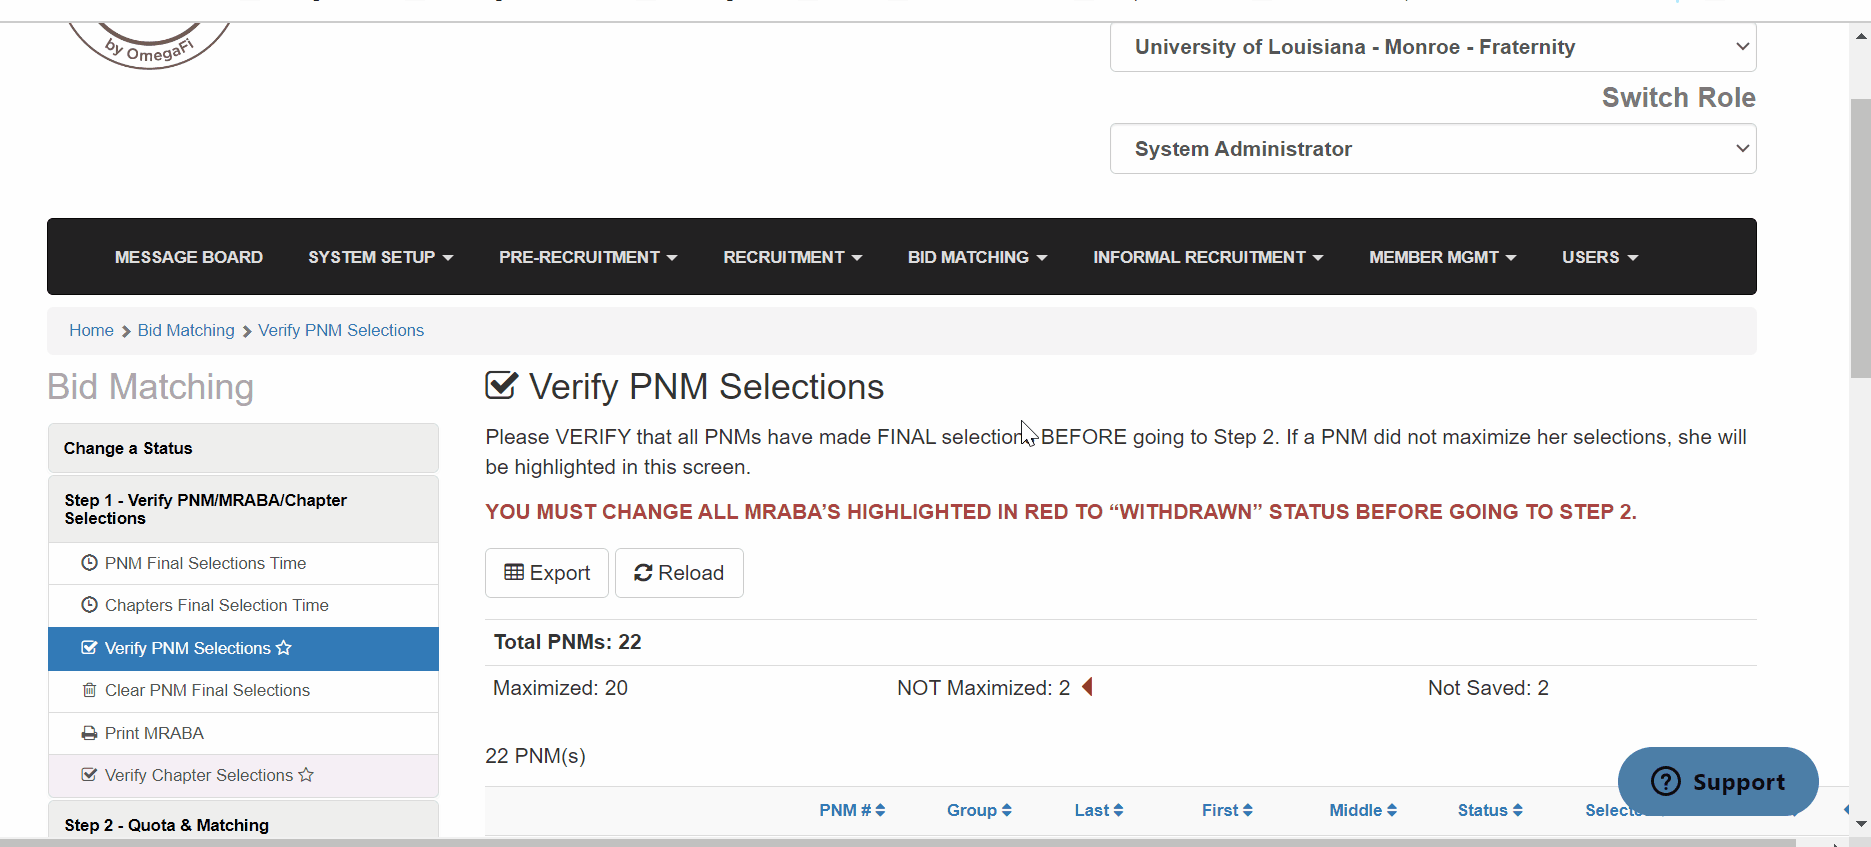Click the Export button

click(x=547, y=573)
